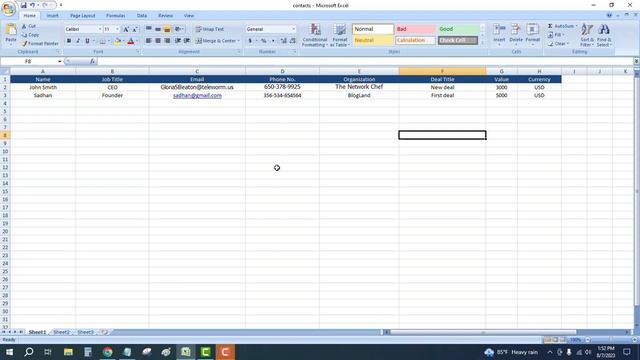Click the Increase Decimal icon
The height and width of the screenshot is (360, 640).
283,41
